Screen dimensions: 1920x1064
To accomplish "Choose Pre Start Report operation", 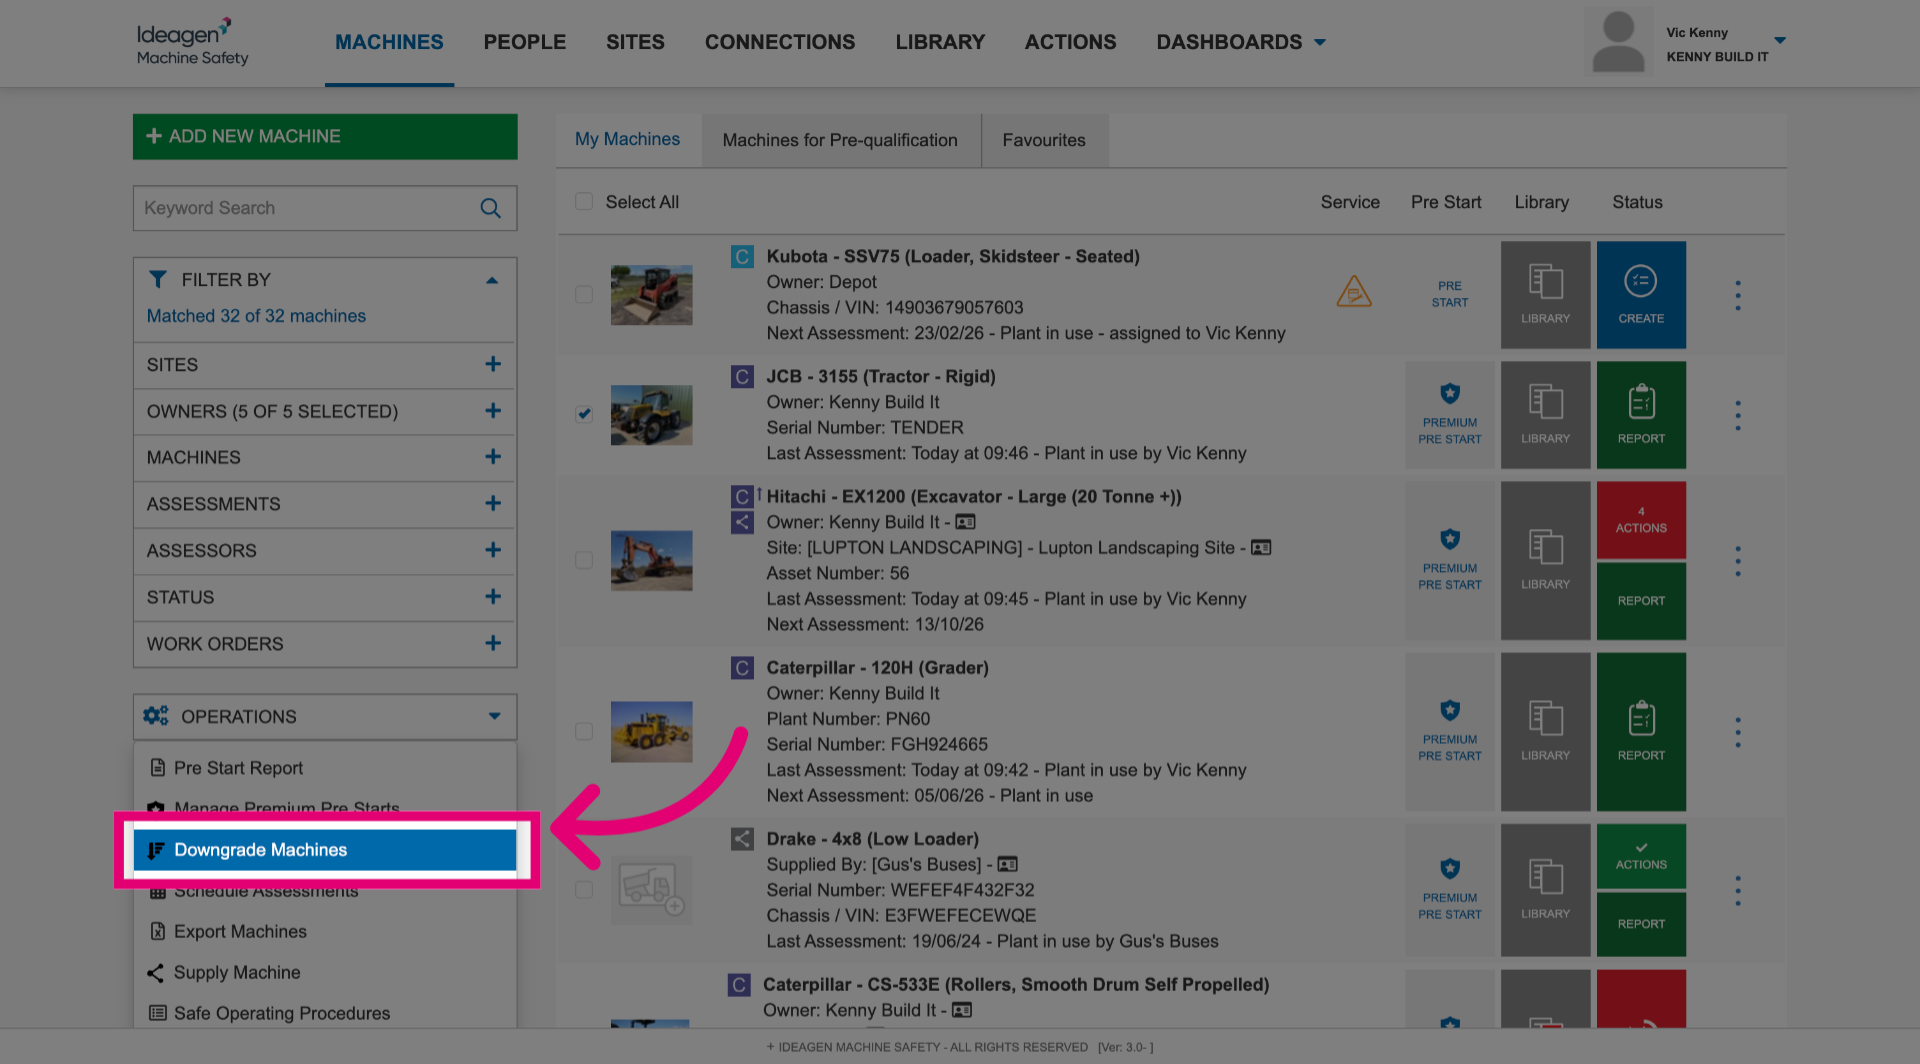I will [325, 768].
